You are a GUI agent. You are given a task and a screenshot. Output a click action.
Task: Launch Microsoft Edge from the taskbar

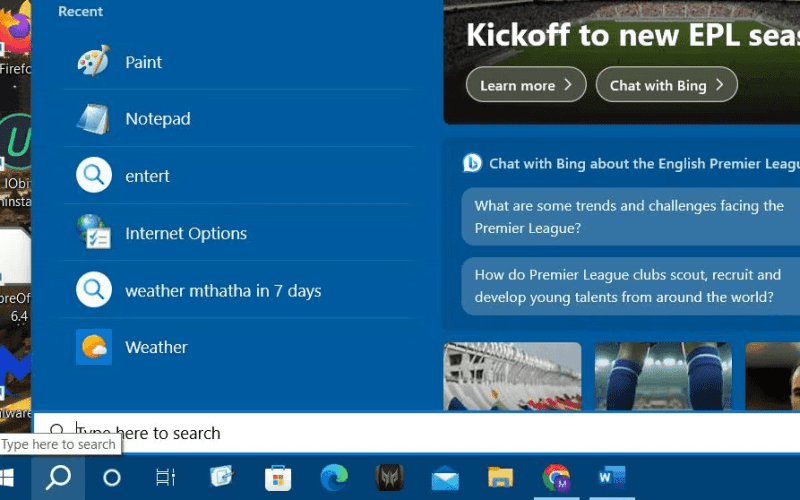[x=334, y=478]
